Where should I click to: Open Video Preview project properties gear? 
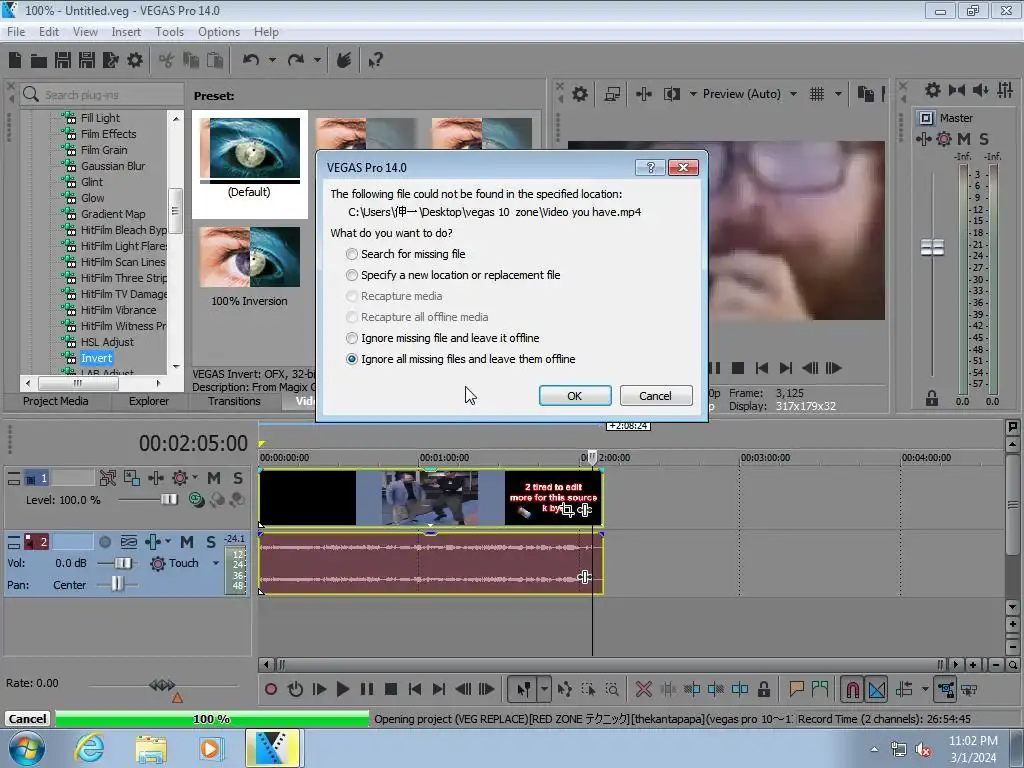[x=579, y=94]
